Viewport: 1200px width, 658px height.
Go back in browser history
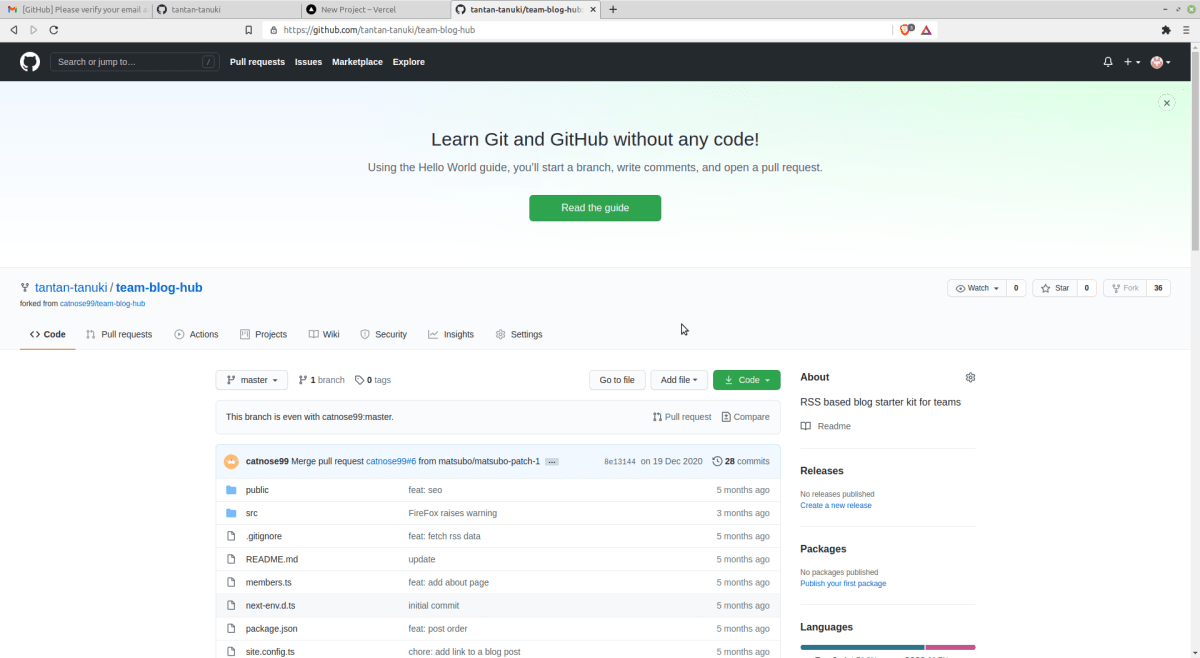[x=14, y=30]
